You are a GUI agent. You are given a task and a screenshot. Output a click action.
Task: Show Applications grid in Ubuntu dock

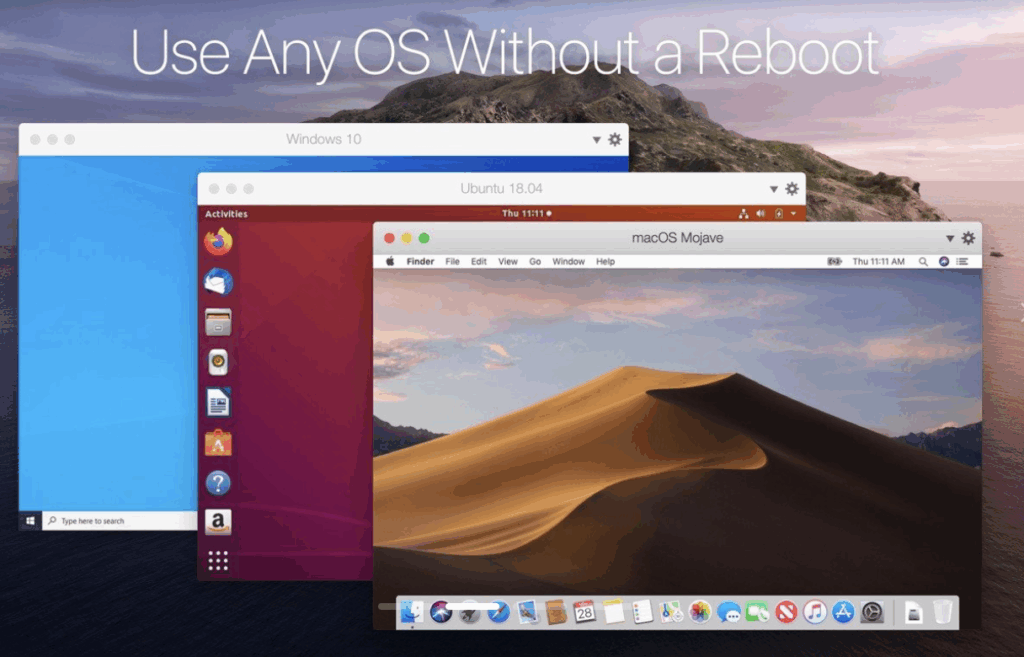(x=218, y=561)
